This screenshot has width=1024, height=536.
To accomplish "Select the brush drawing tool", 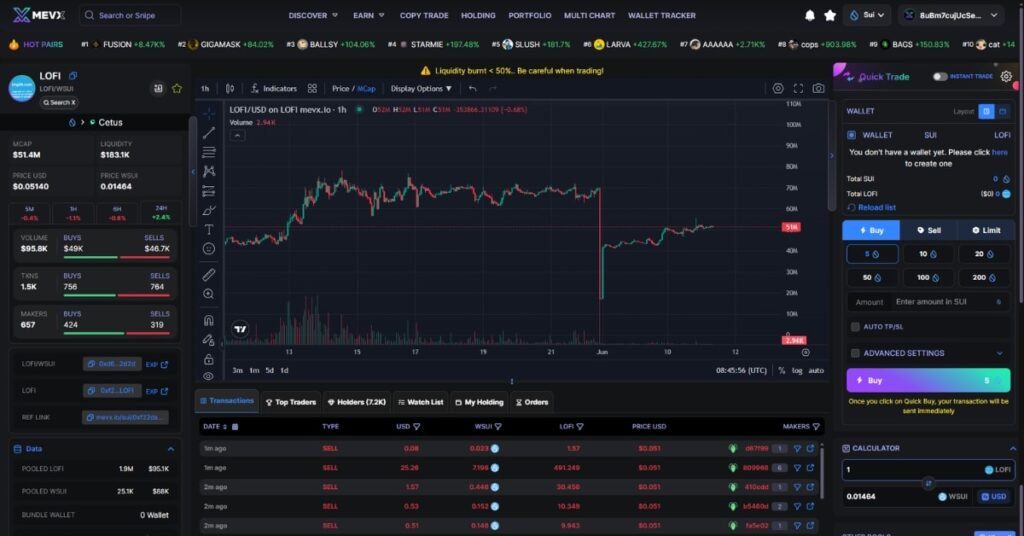I will (x=209, y=210).
